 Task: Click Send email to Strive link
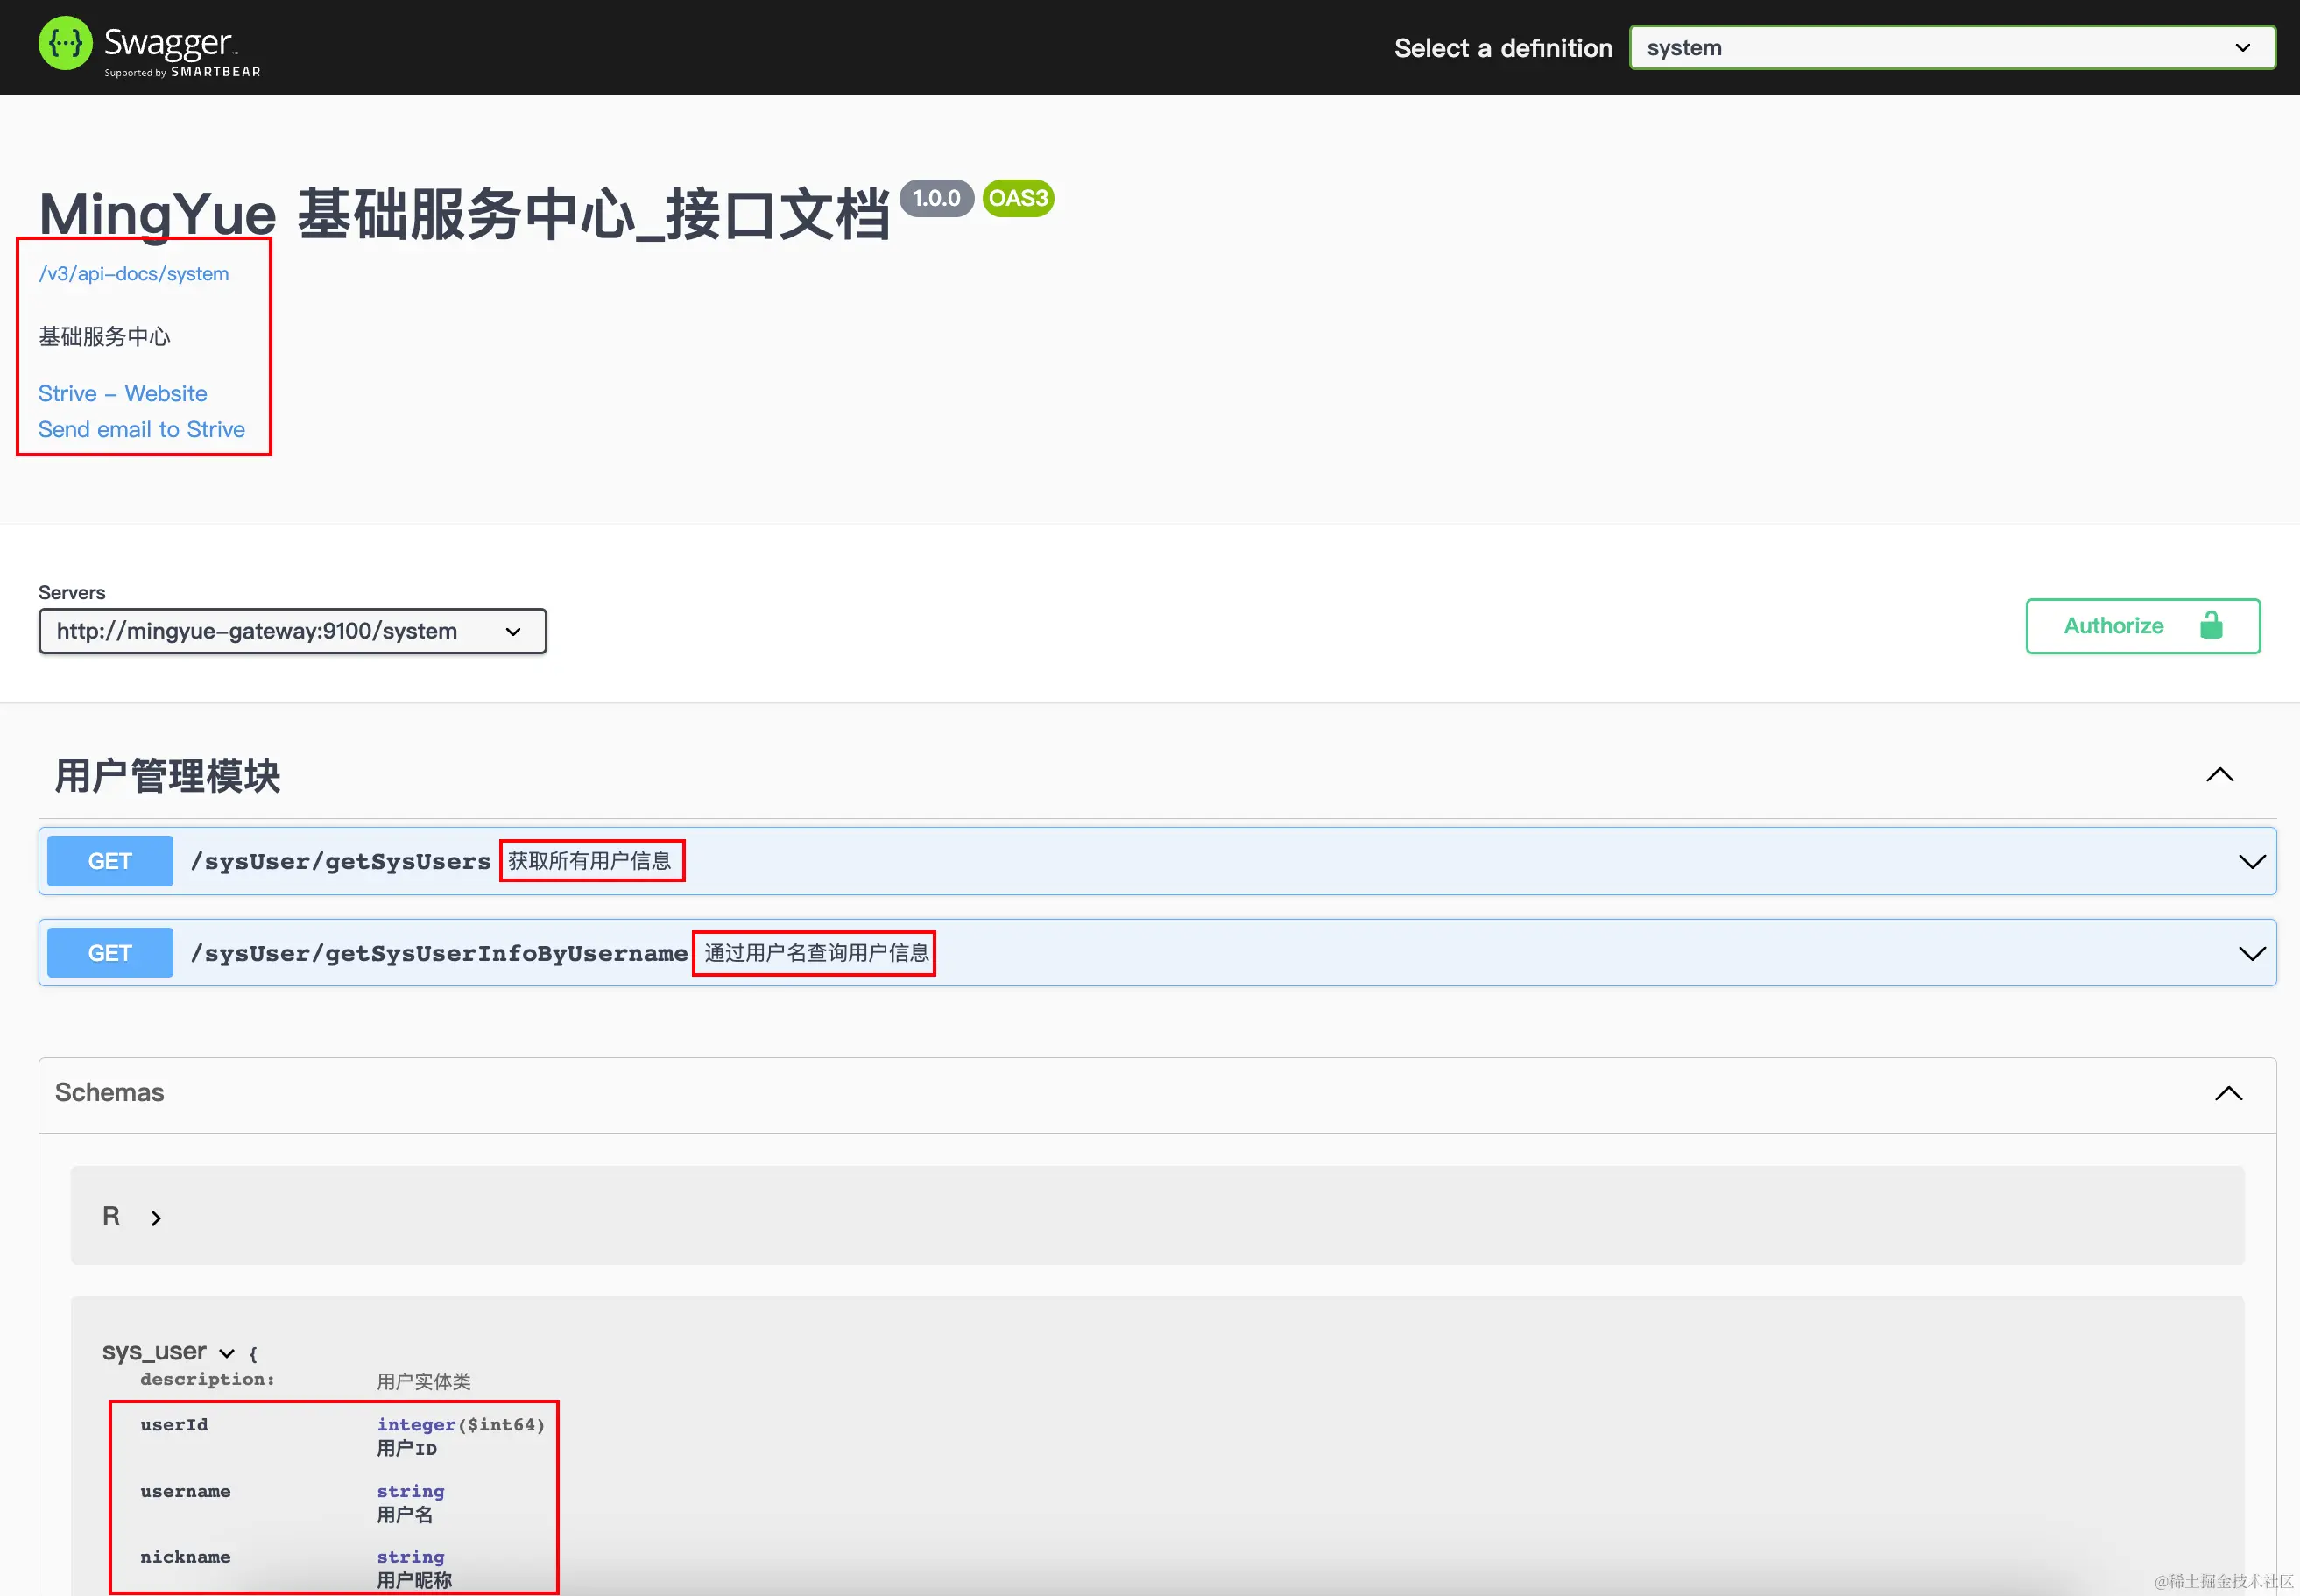coord(141,429)
